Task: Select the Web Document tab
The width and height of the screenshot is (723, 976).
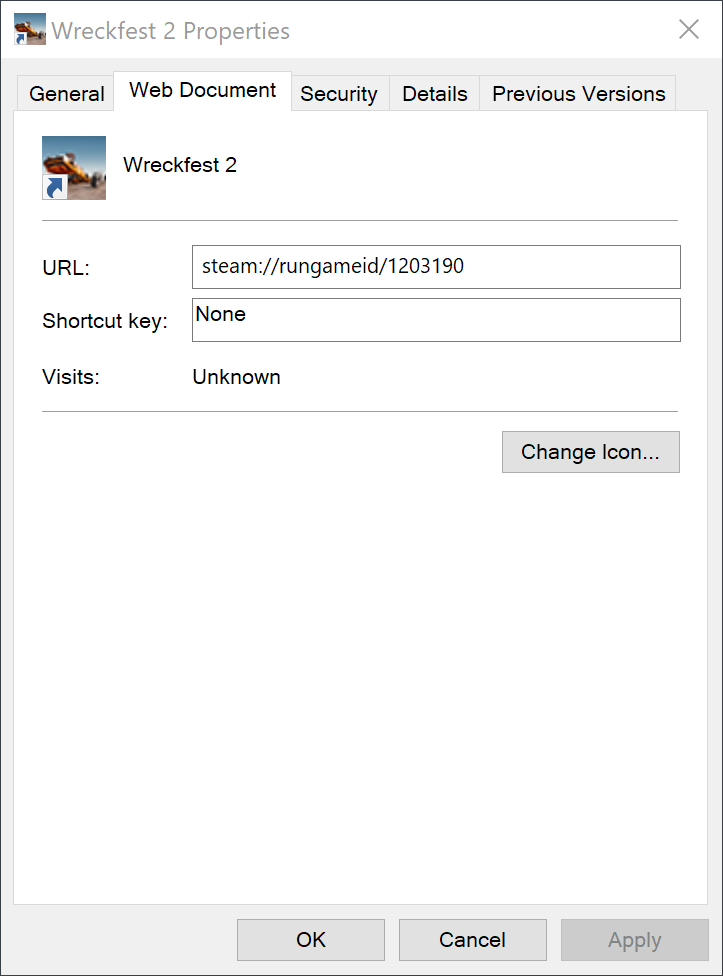Action: coord(203,90)
